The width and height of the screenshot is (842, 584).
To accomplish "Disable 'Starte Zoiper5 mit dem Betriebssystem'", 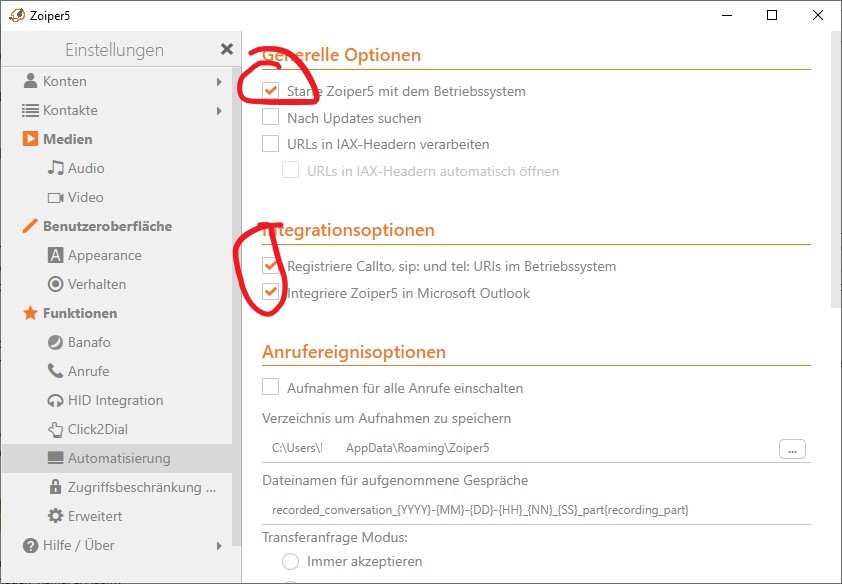I will tap(270, 89).
